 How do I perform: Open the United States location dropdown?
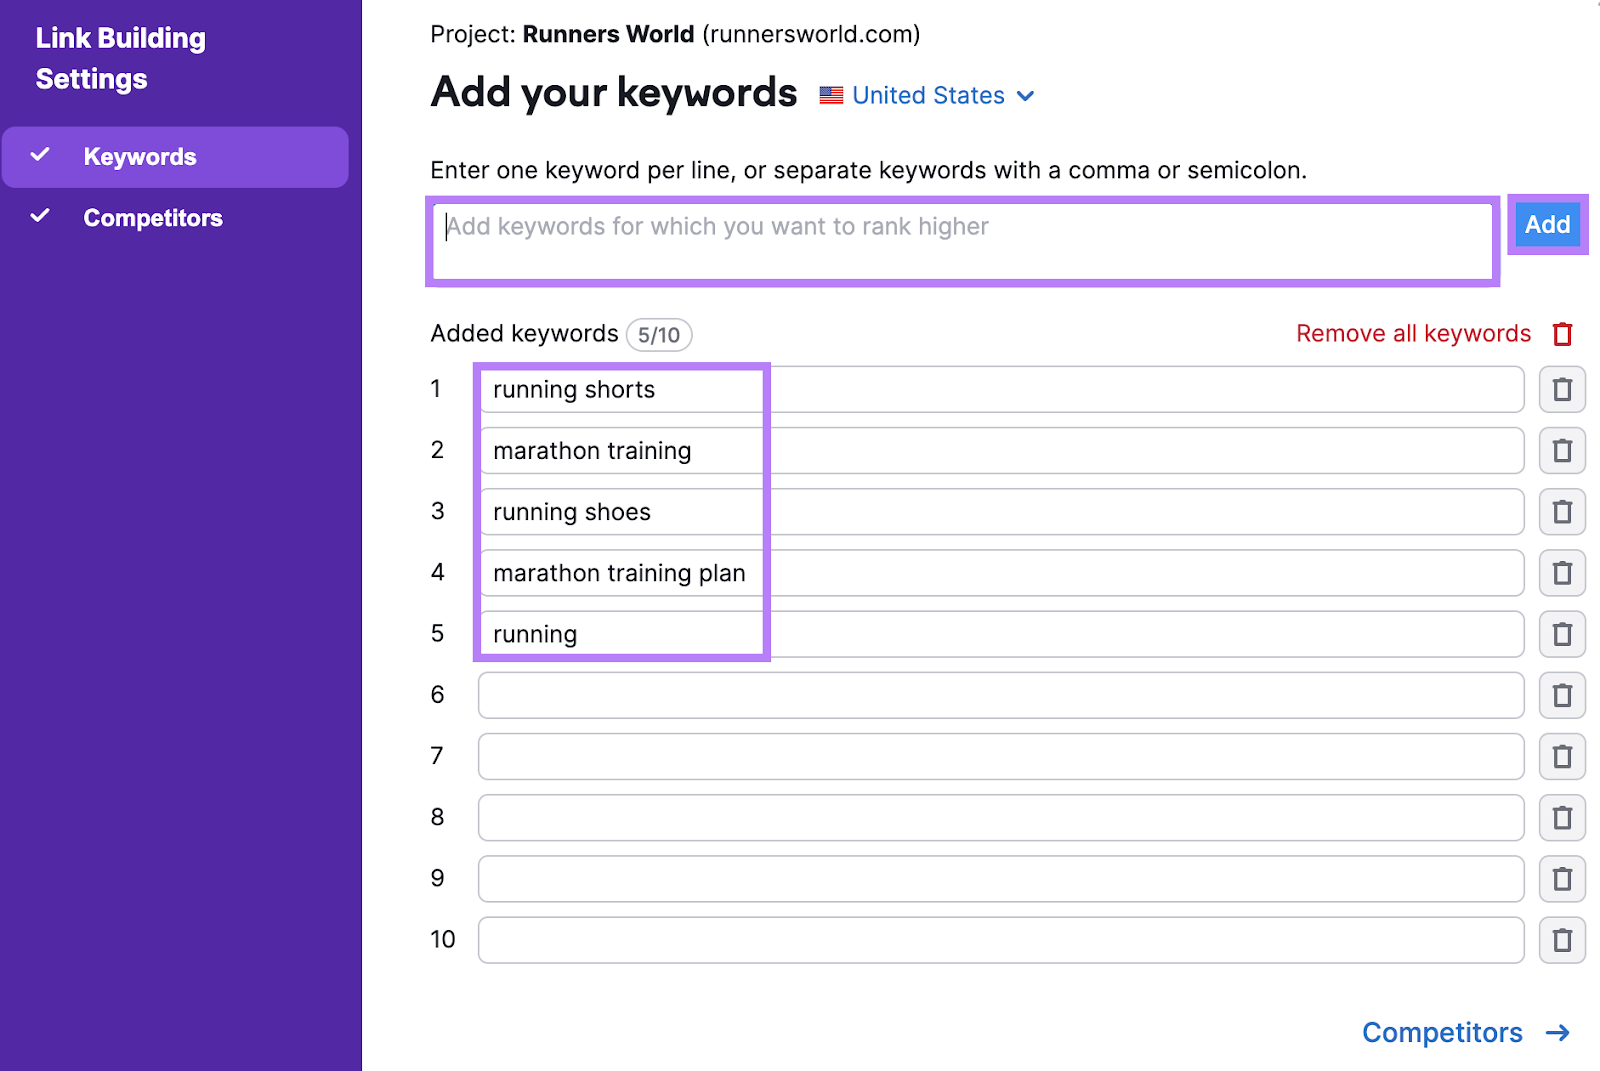coord(928,95)
